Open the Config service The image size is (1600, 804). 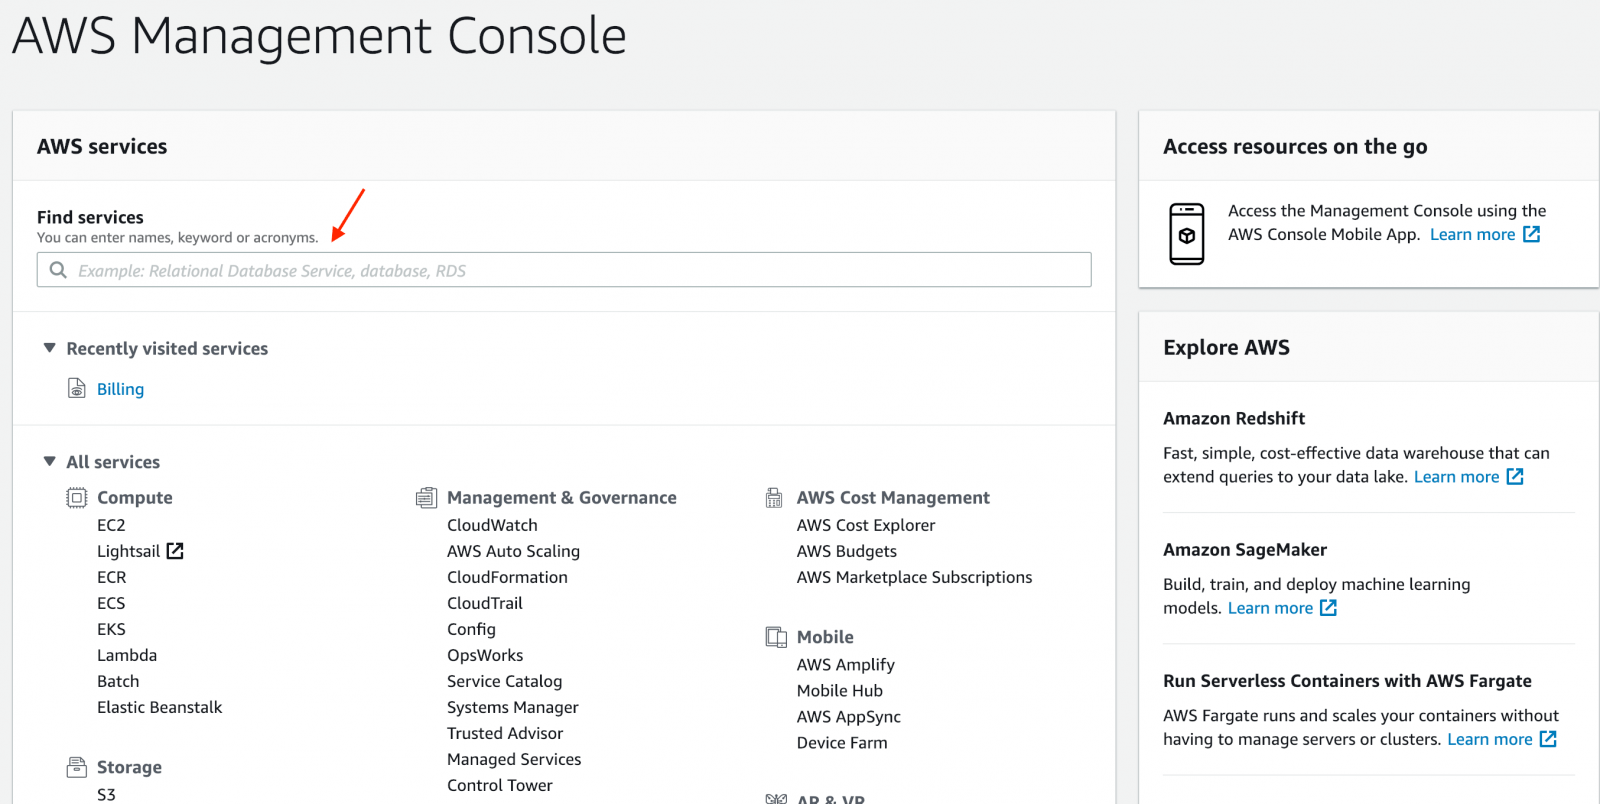point(471,629)
